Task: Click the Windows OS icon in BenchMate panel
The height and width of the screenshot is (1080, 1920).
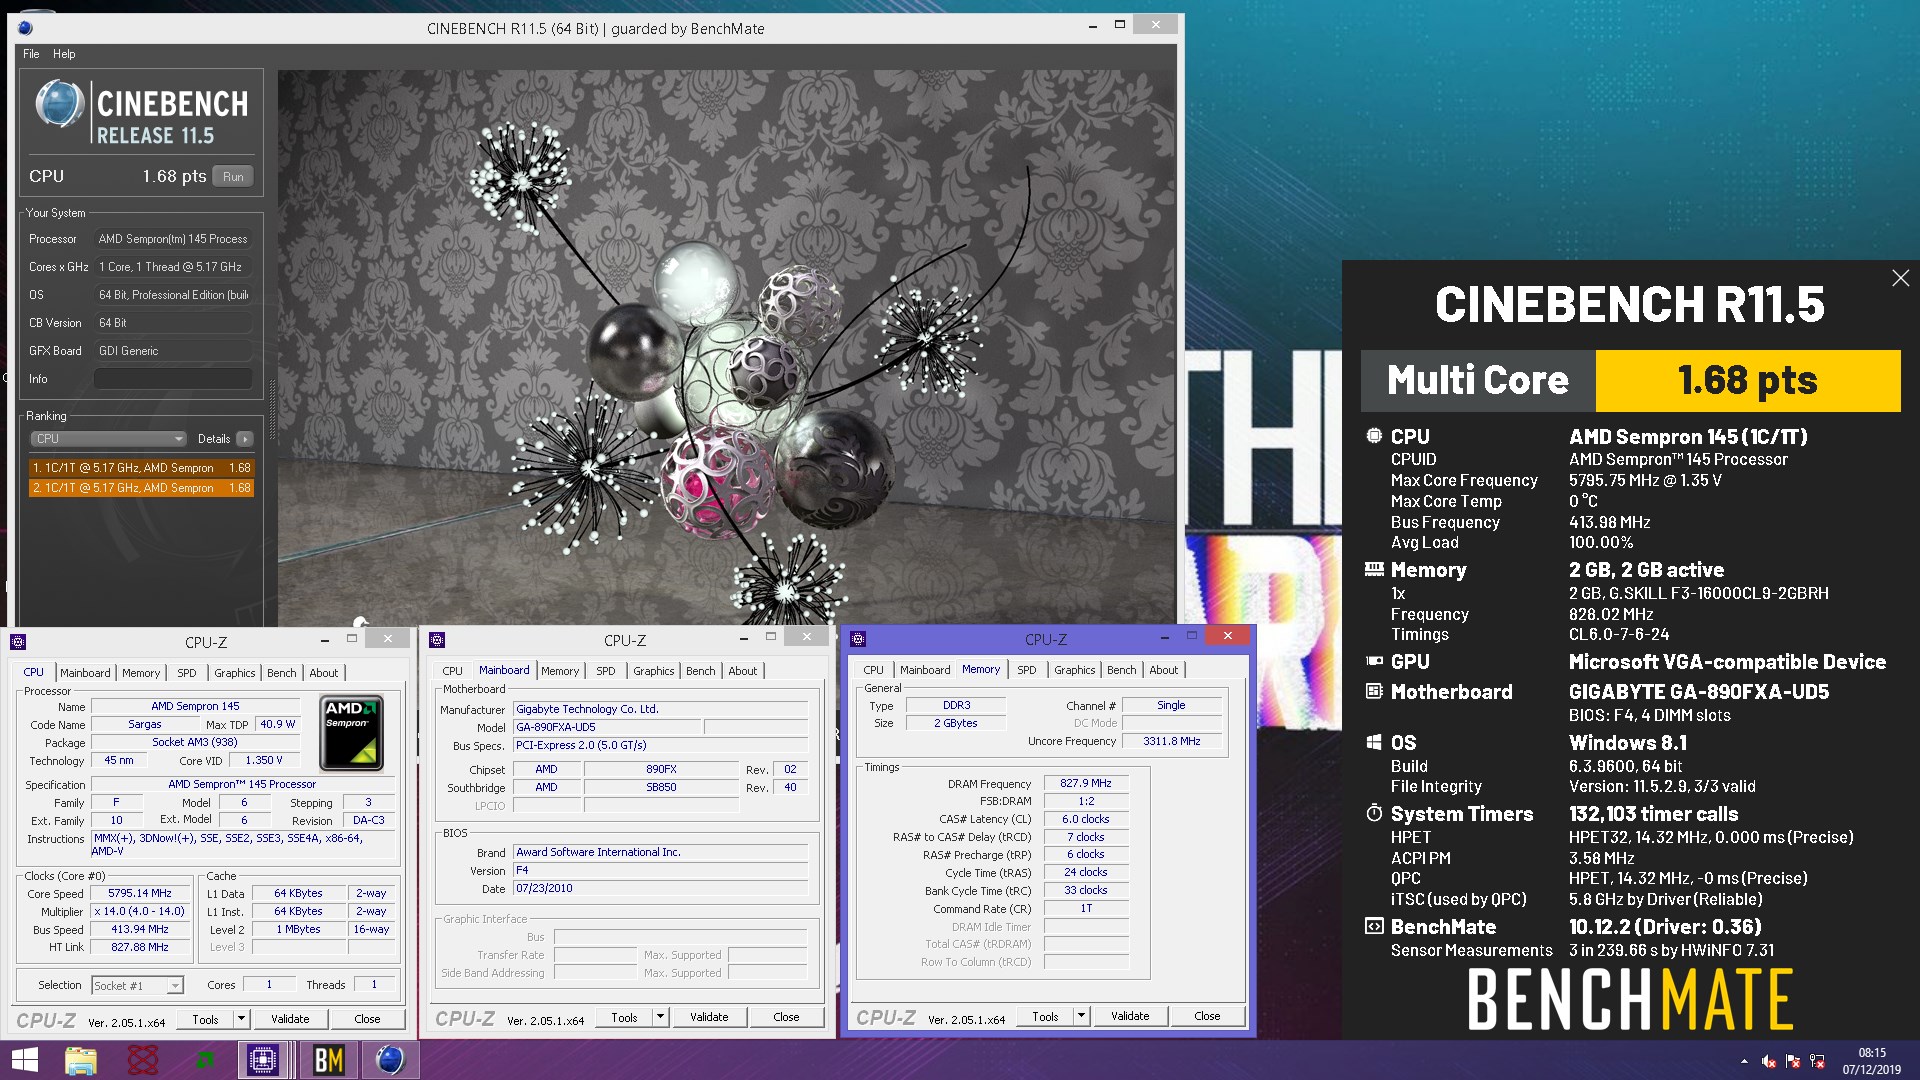Action: tap(1374, 742)
